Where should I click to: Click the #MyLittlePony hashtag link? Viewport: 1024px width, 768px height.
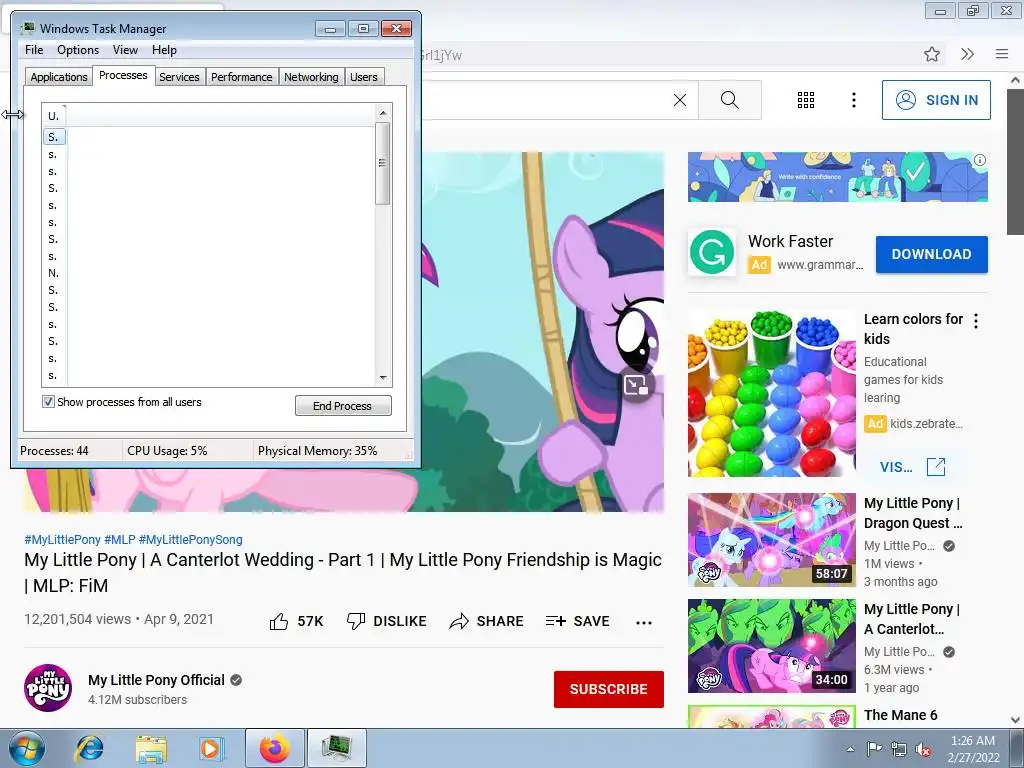[62, 539]
